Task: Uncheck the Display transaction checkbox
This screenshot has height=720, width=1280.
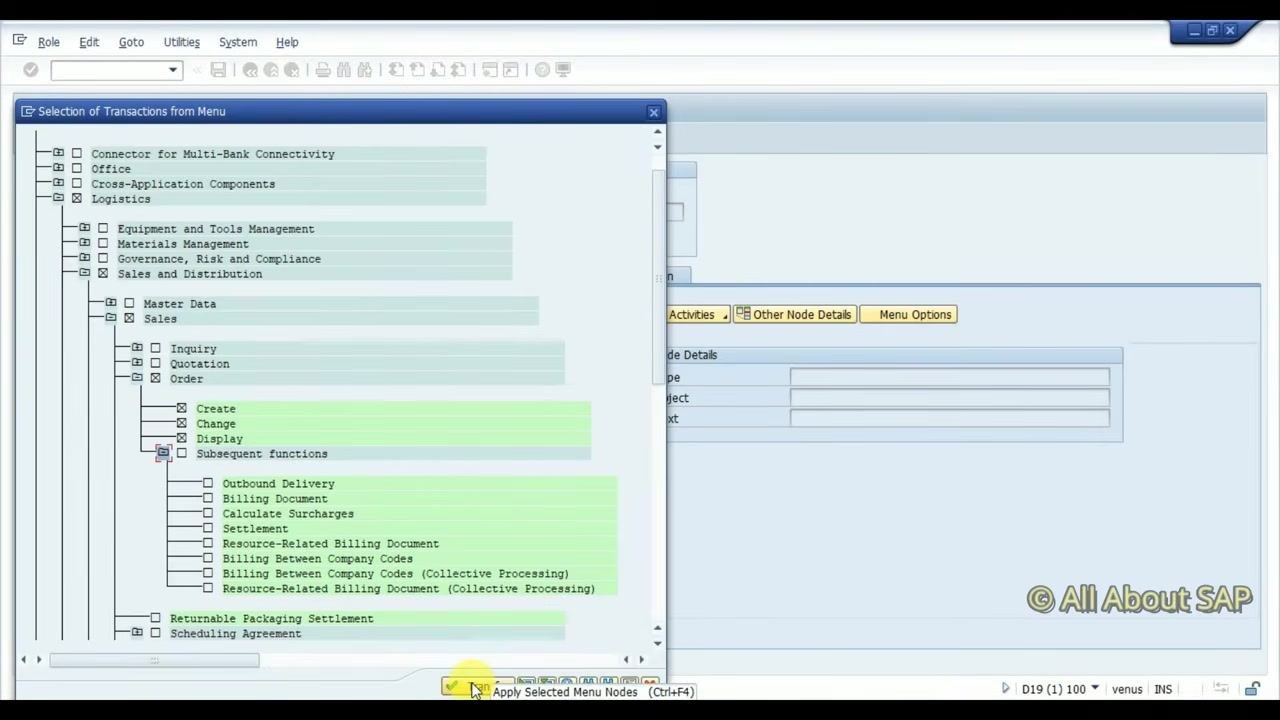Action: coord(181,439)
